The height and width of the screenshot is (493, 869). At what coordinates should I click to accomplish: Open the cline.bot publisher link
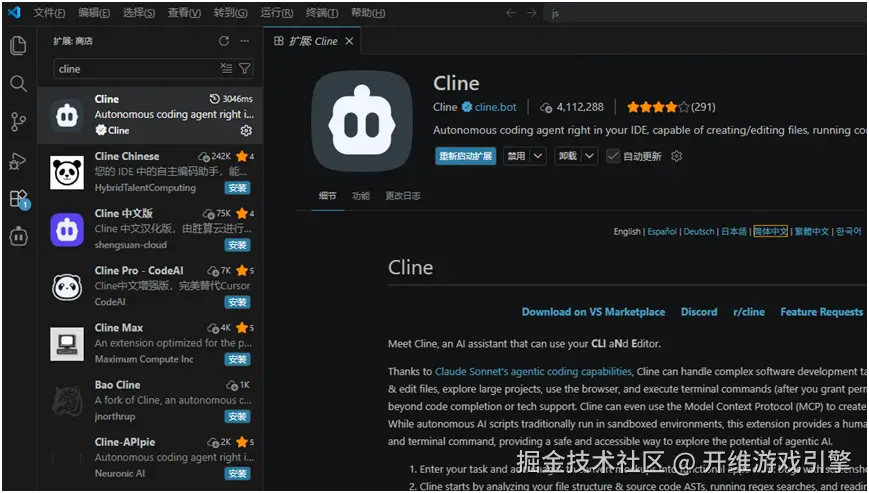click(x=495, y=107)
